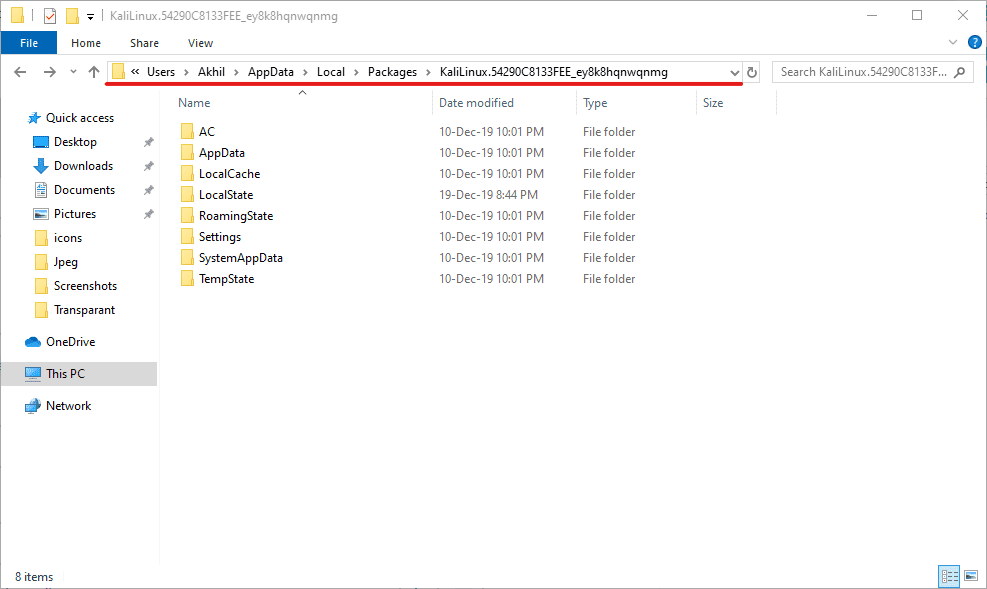
Task: Sort by Date modified column
Action: point(477,103)
